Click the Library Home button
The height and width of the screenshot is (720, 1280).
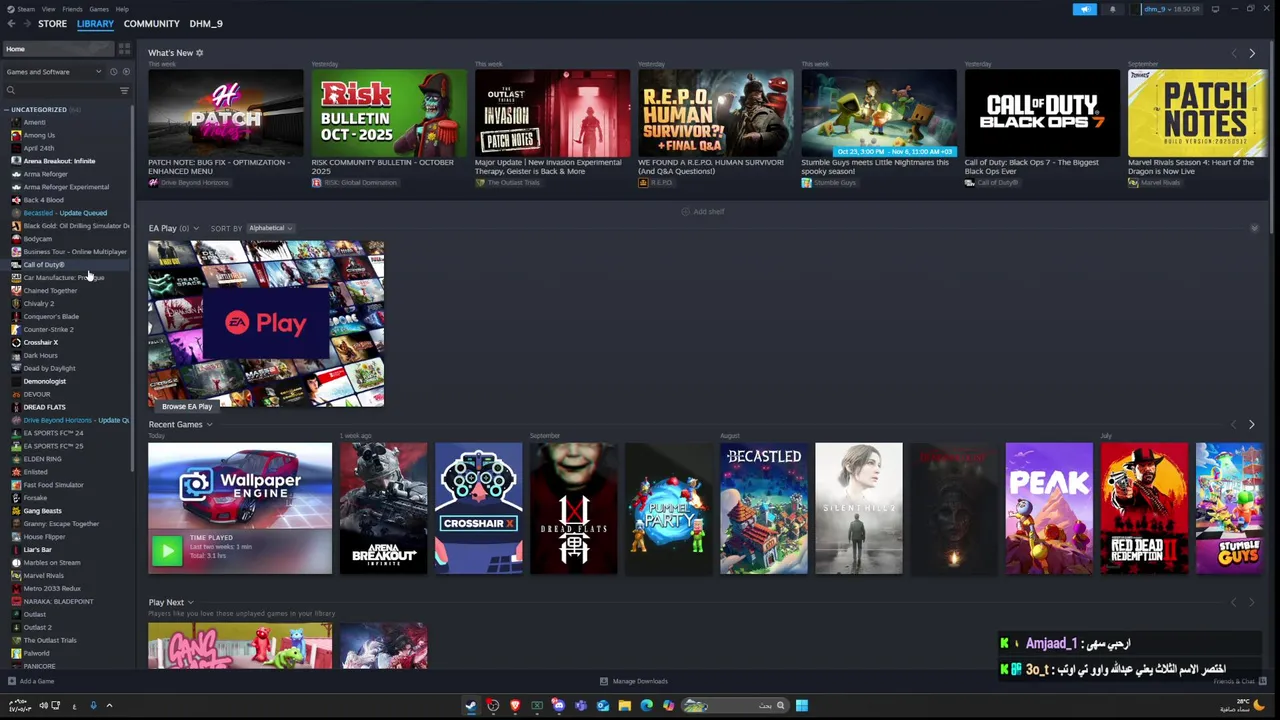57,49
